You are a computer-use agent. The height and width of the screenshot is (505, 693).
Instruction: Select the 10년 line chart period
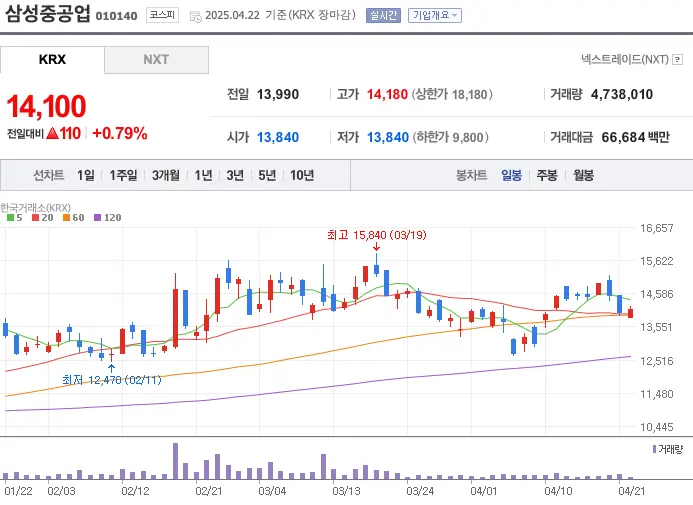coord(302,175)
